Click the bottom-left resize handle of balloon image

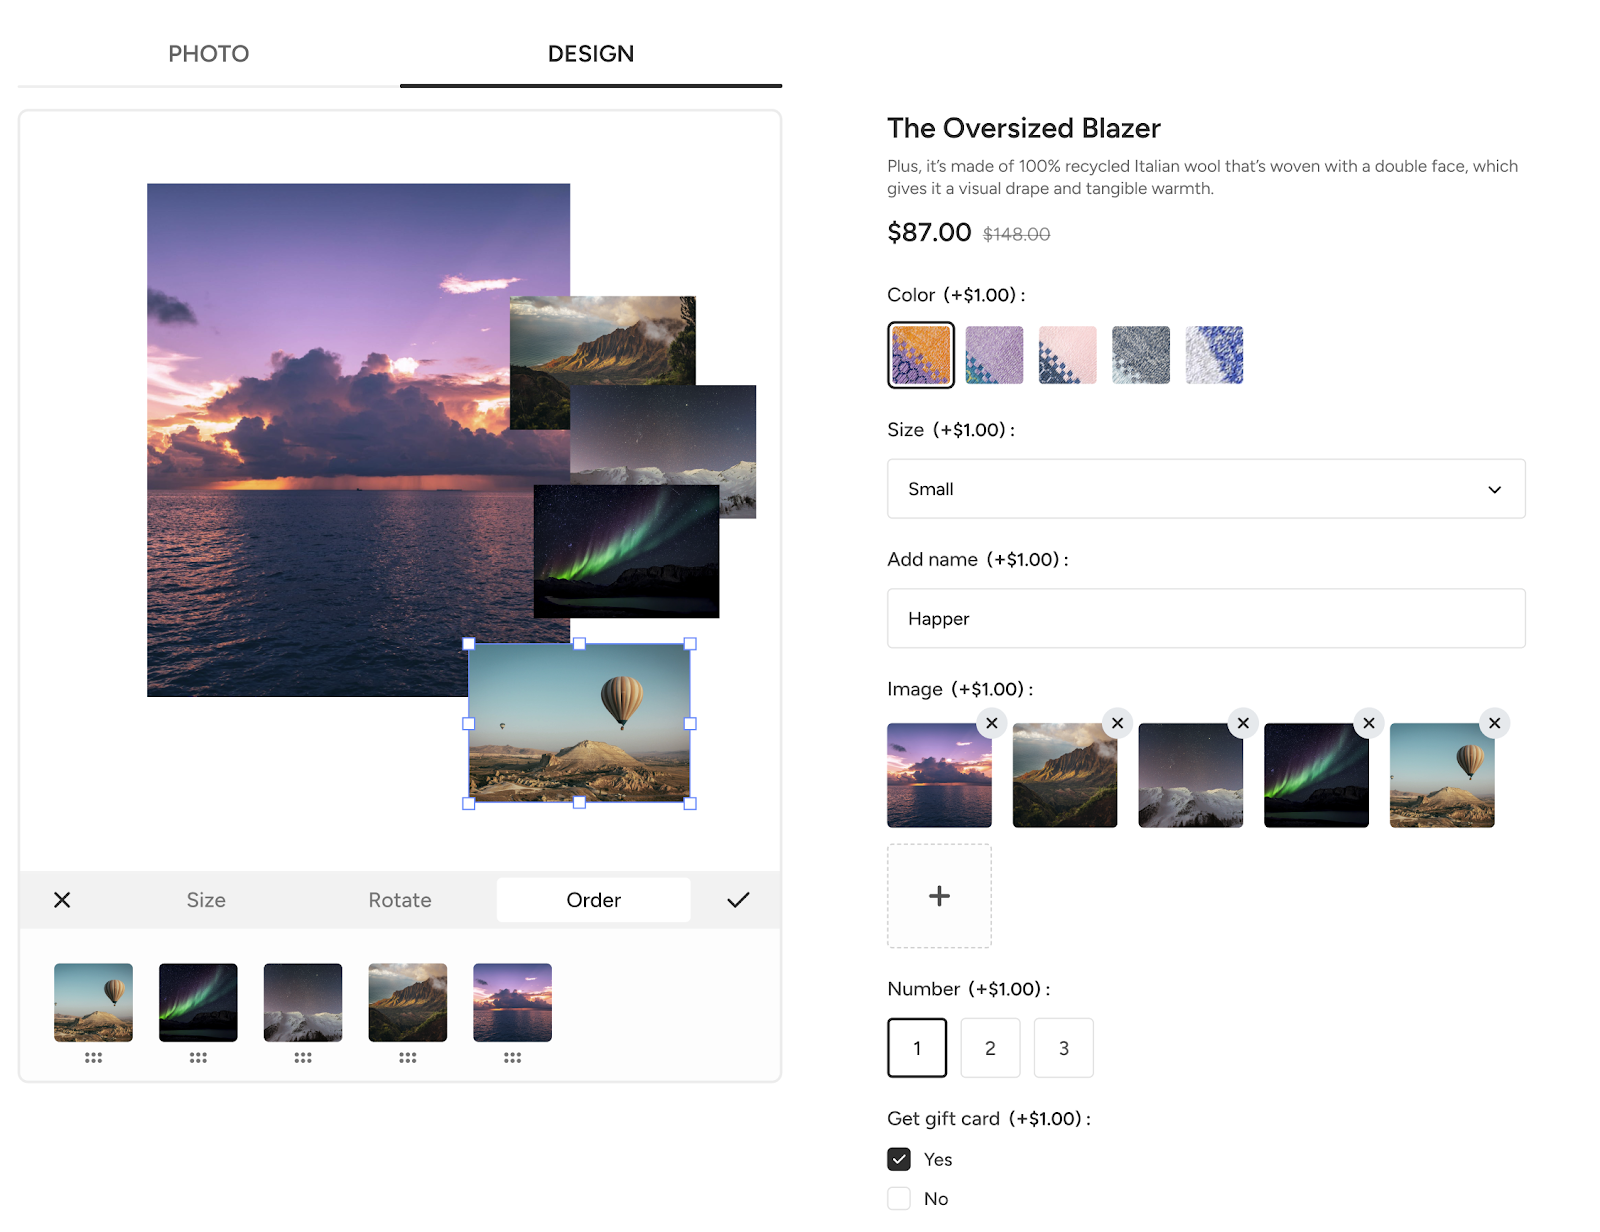pyautogui.click(x=469, y=803)
